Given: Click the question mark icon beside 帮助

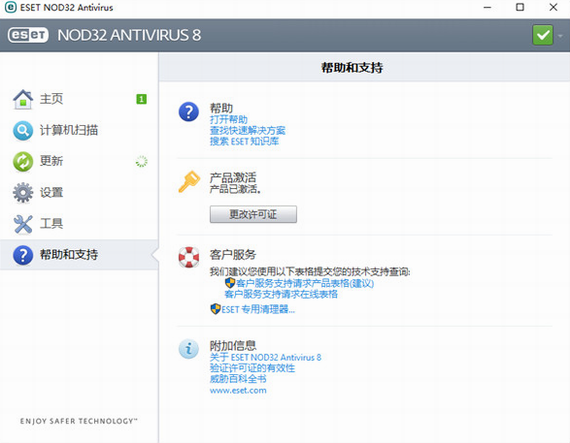Looking at the screenshot, I should [x=189, y=112].
